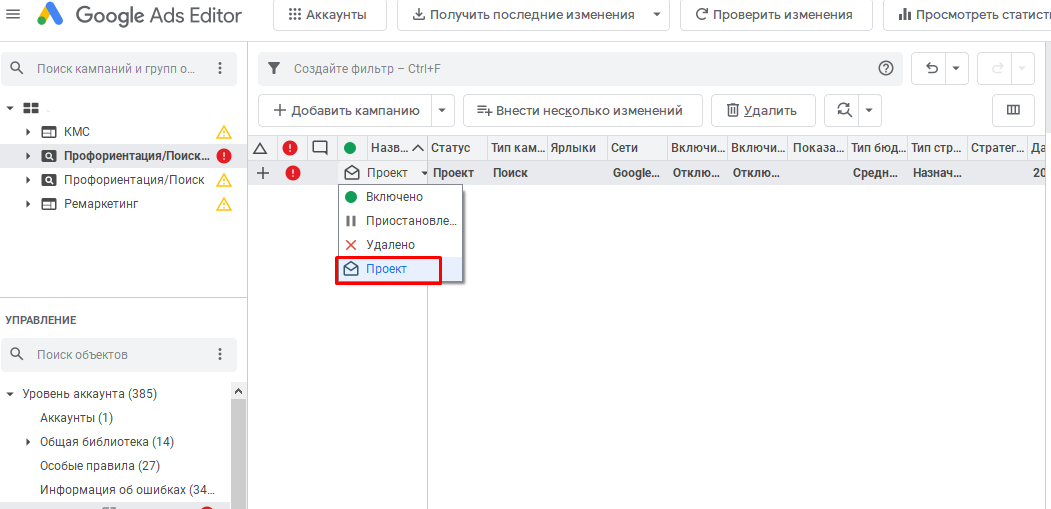This screenshot has height=509, width=1051.
Task: Open the find and replace dropdown arrow
Action: (869, 111)
